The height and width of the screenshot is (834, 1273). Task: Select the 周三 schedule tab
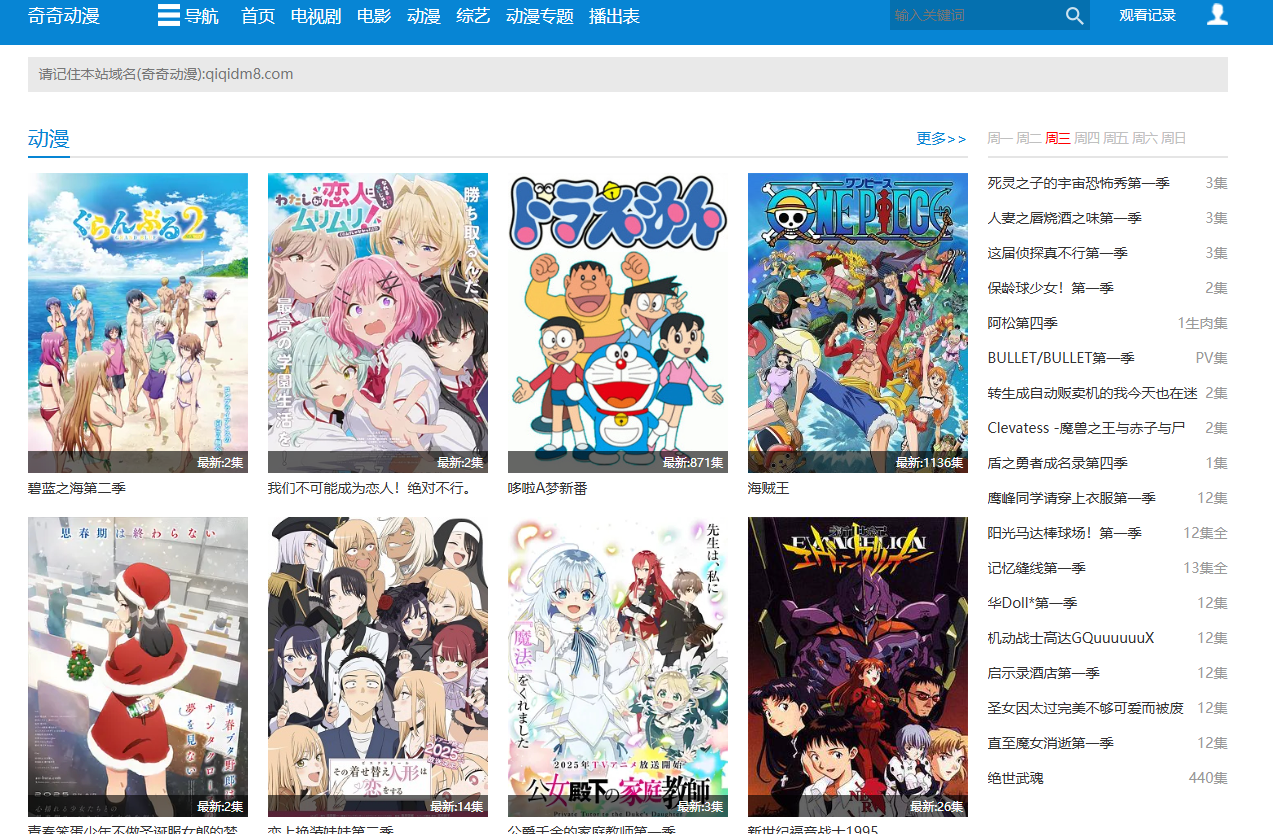point(1058,138)
